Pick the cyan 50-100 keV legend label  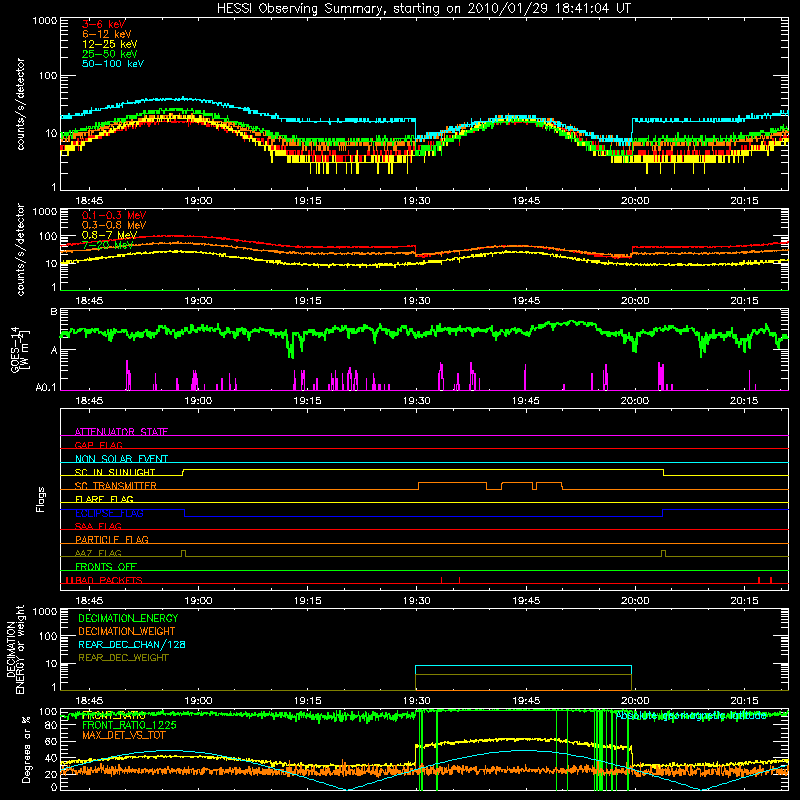coord(113,64)
